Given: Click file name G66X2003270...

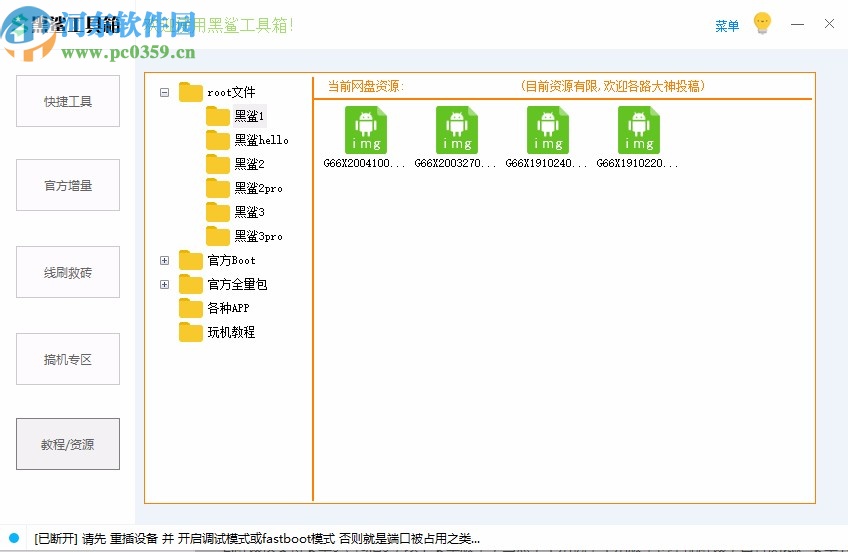Looking at the screenshot, I should point(455,163).
